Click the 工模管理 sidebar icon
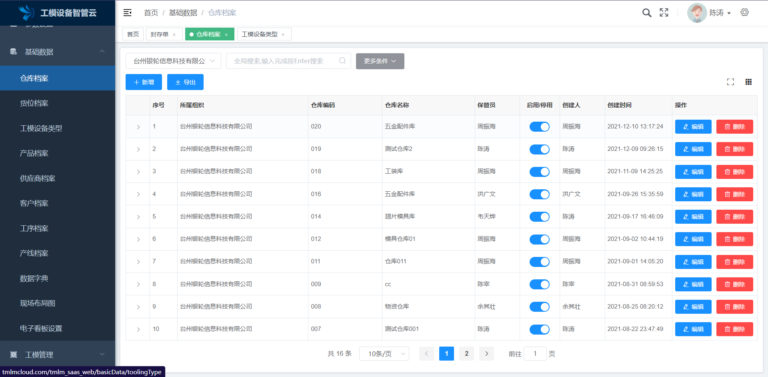The width and height of the screenshot is (768, 377). tap(14, 354)
